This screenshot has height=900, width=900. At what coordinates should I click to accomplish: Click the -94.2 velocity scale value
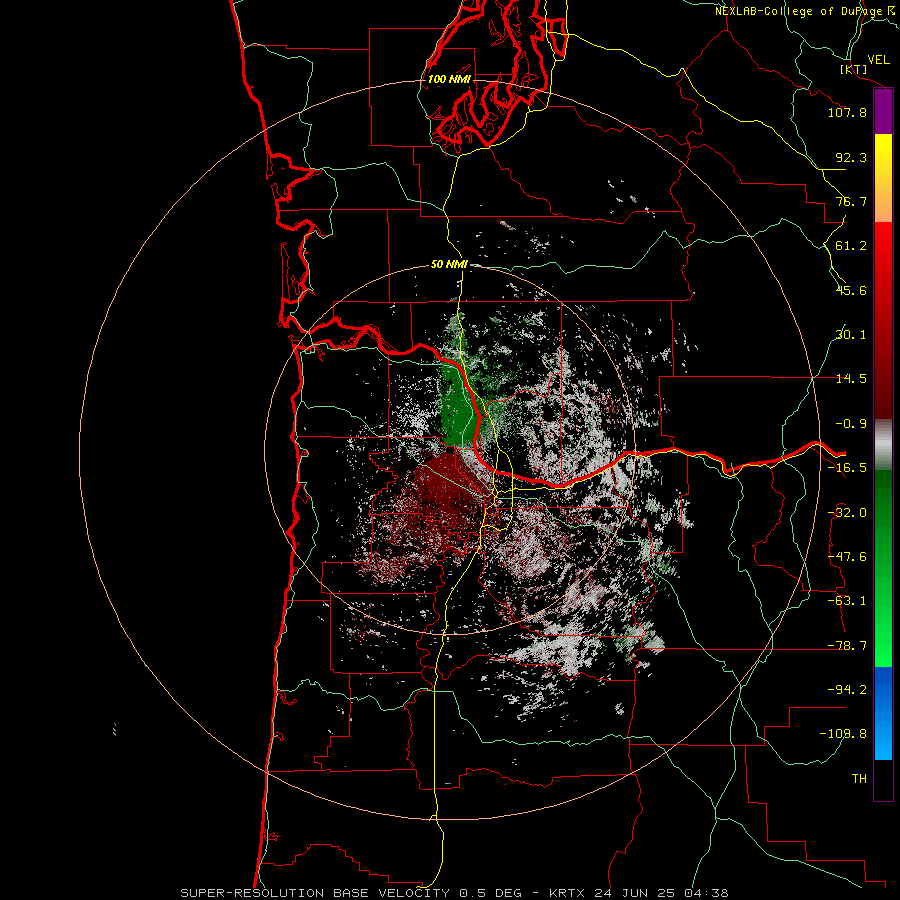click(847, 690)
